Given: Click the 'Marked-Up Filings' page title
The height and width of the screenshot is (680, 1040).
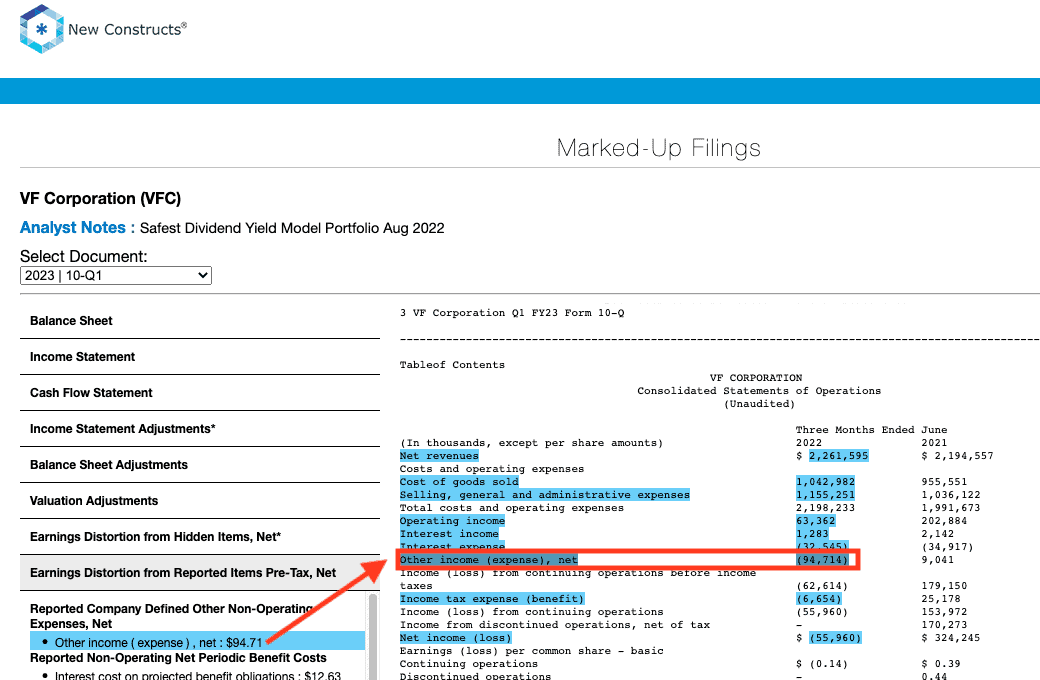Looking at the screenshot, I should pos(658,147).
